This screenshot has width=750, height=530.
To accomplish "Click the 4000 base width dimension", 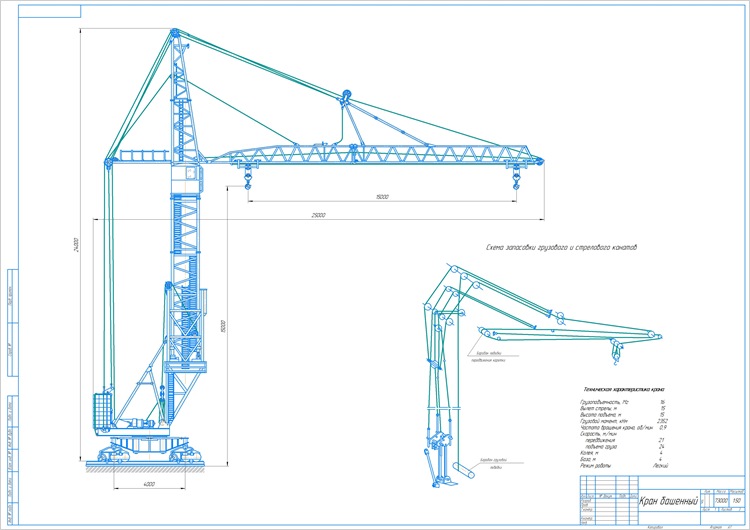I will coord(149,484).
